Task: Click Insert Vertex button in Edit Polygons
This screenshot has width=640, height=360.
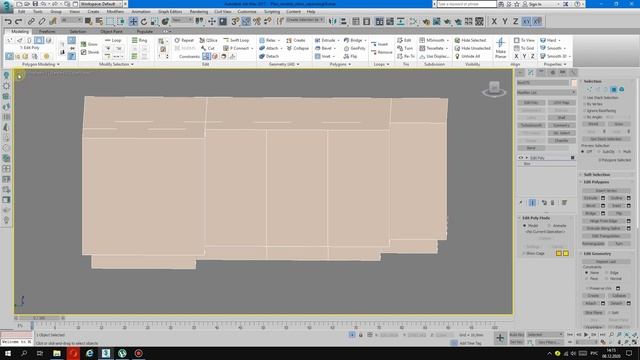Action: point(606,191)
